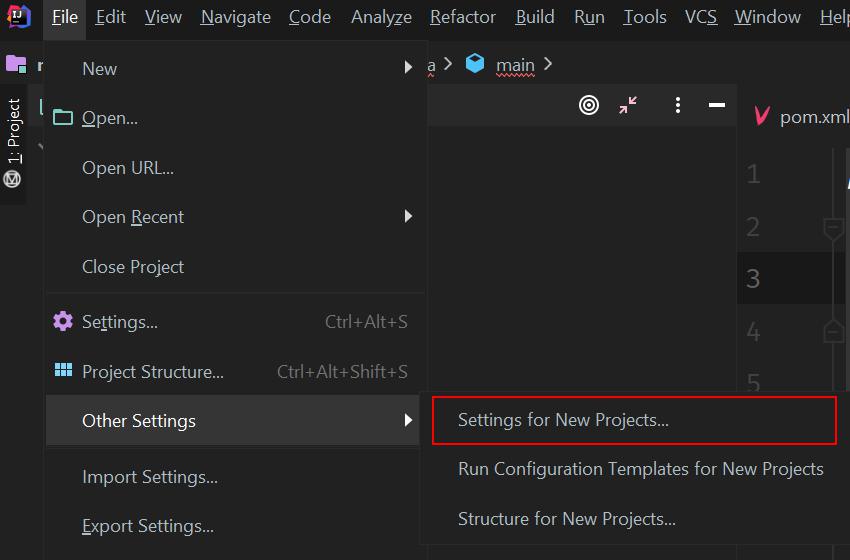
Task: Expand the Other Settings submenu arrow
Action: pyautogui.click(x=408, y=420)
